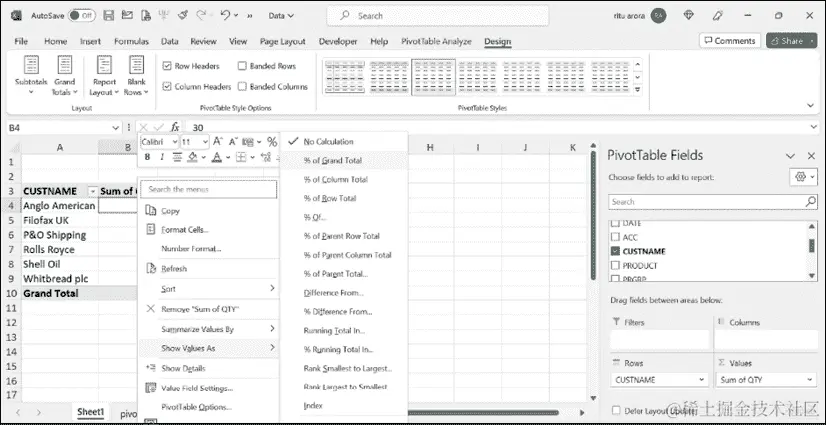Open the CUSTNAME dropdown in the Rows area
The image size is (826, 425).
(x=702, y=380)
